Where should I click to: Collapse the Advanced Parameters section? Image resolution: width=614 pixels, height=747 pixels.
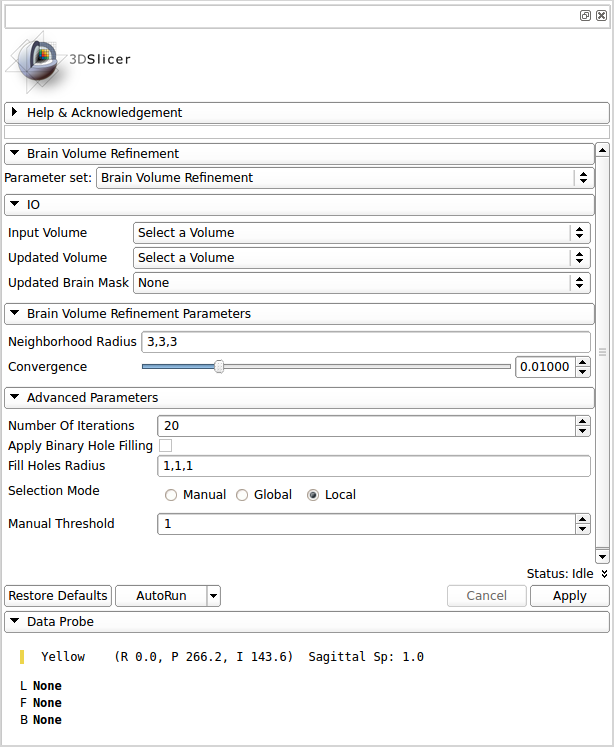[15, 398]
